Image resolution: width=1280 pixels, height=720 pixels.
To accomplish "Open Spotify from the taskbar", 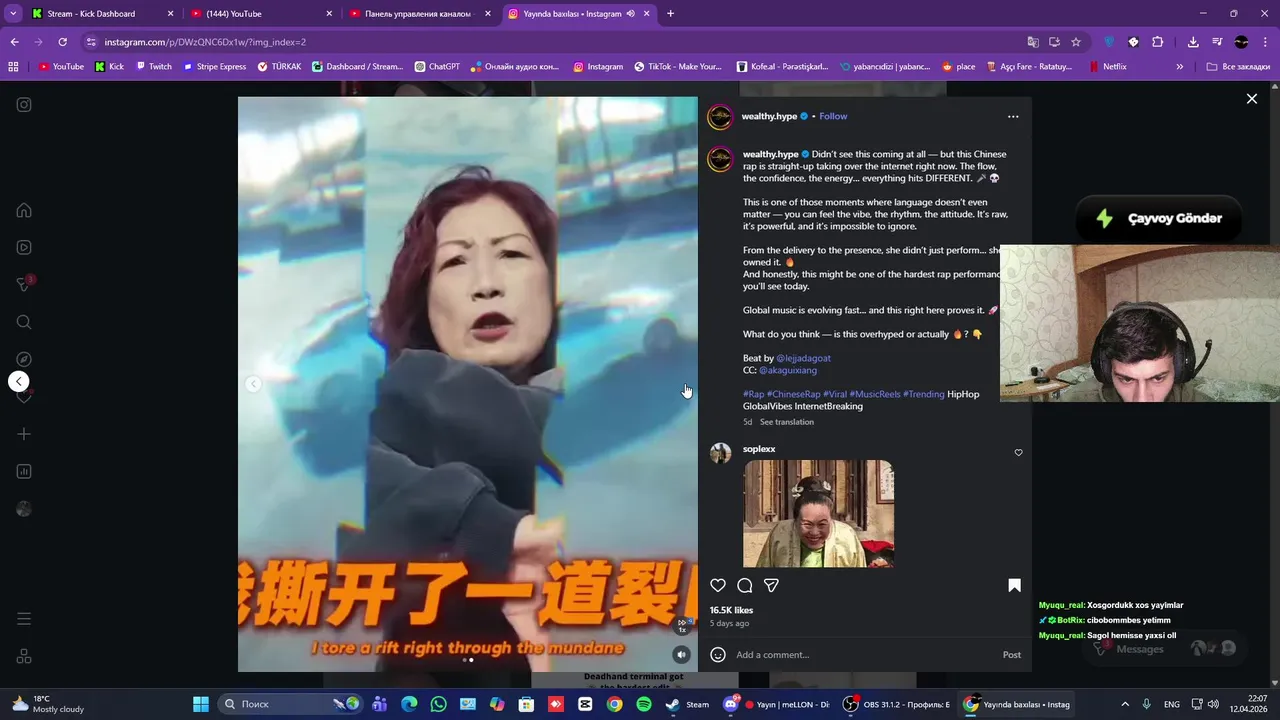I will coord(644,704).
